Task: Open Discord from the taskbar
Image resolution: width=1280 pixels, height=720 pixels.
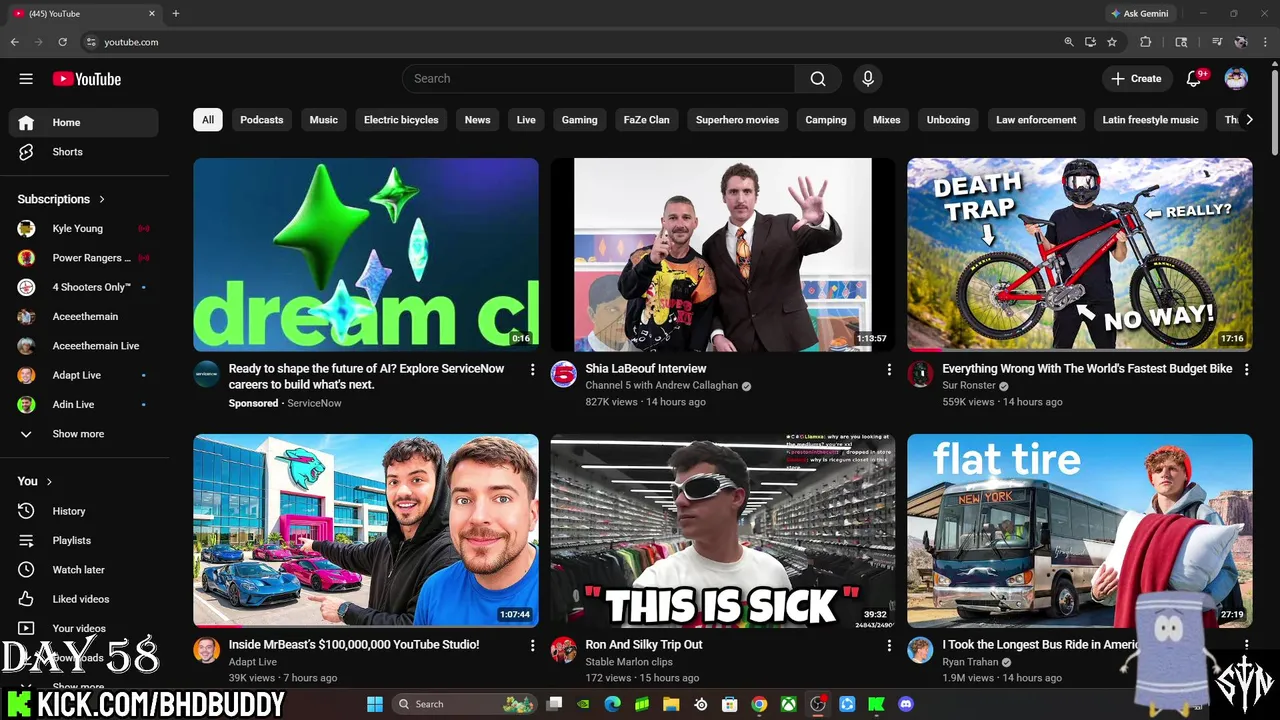Action: click(906, 704)
